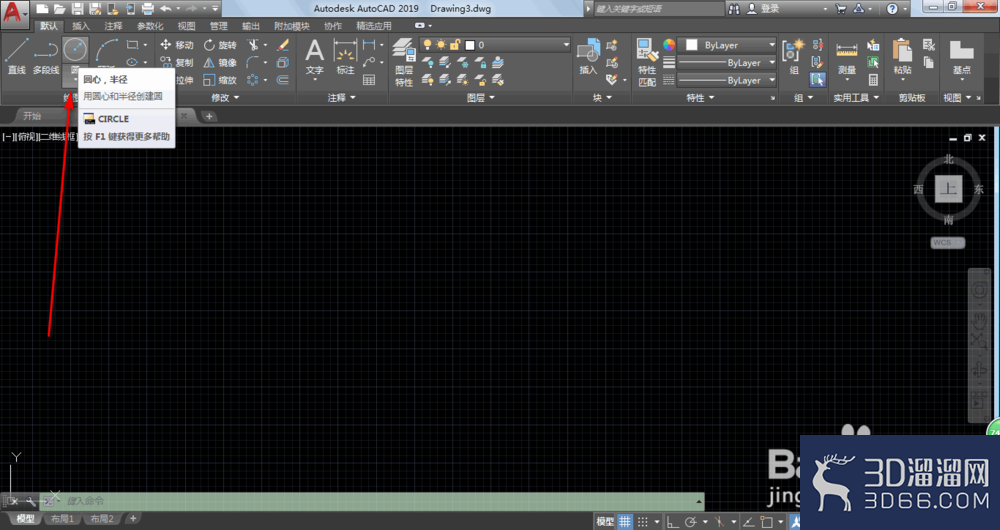Click the Dimension (标注) tool
The height and width of the screenshot is (530, 1000).
coord(345,56)
